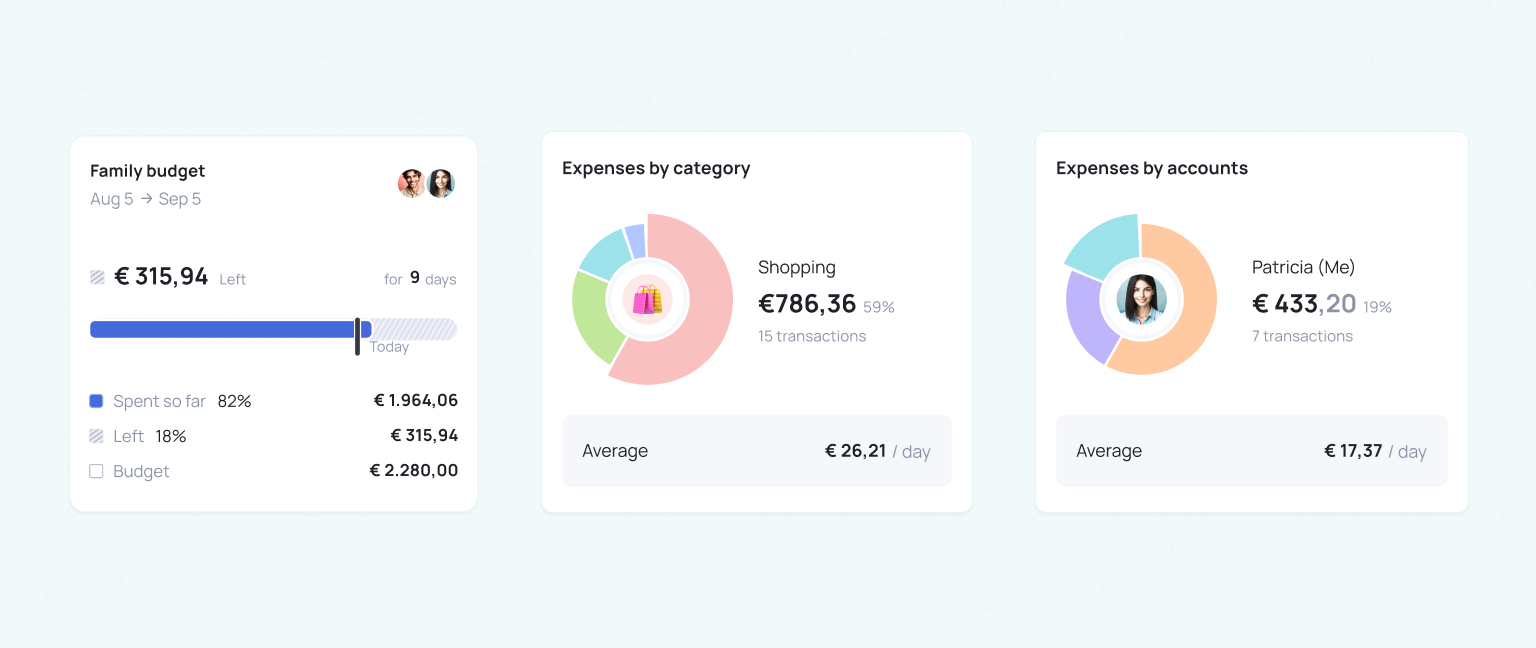Click the Average € 26,21 / day row

(x=757, y=451)
